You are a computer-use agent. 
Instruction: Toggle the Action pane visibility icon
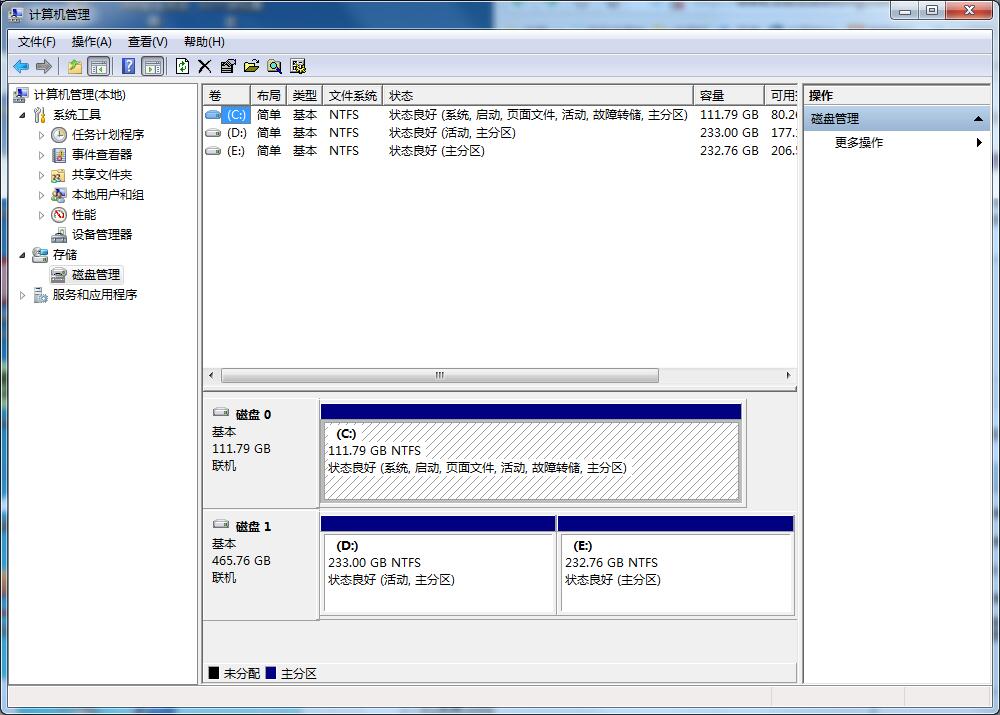pyautogui.click(x=151, y=66)
